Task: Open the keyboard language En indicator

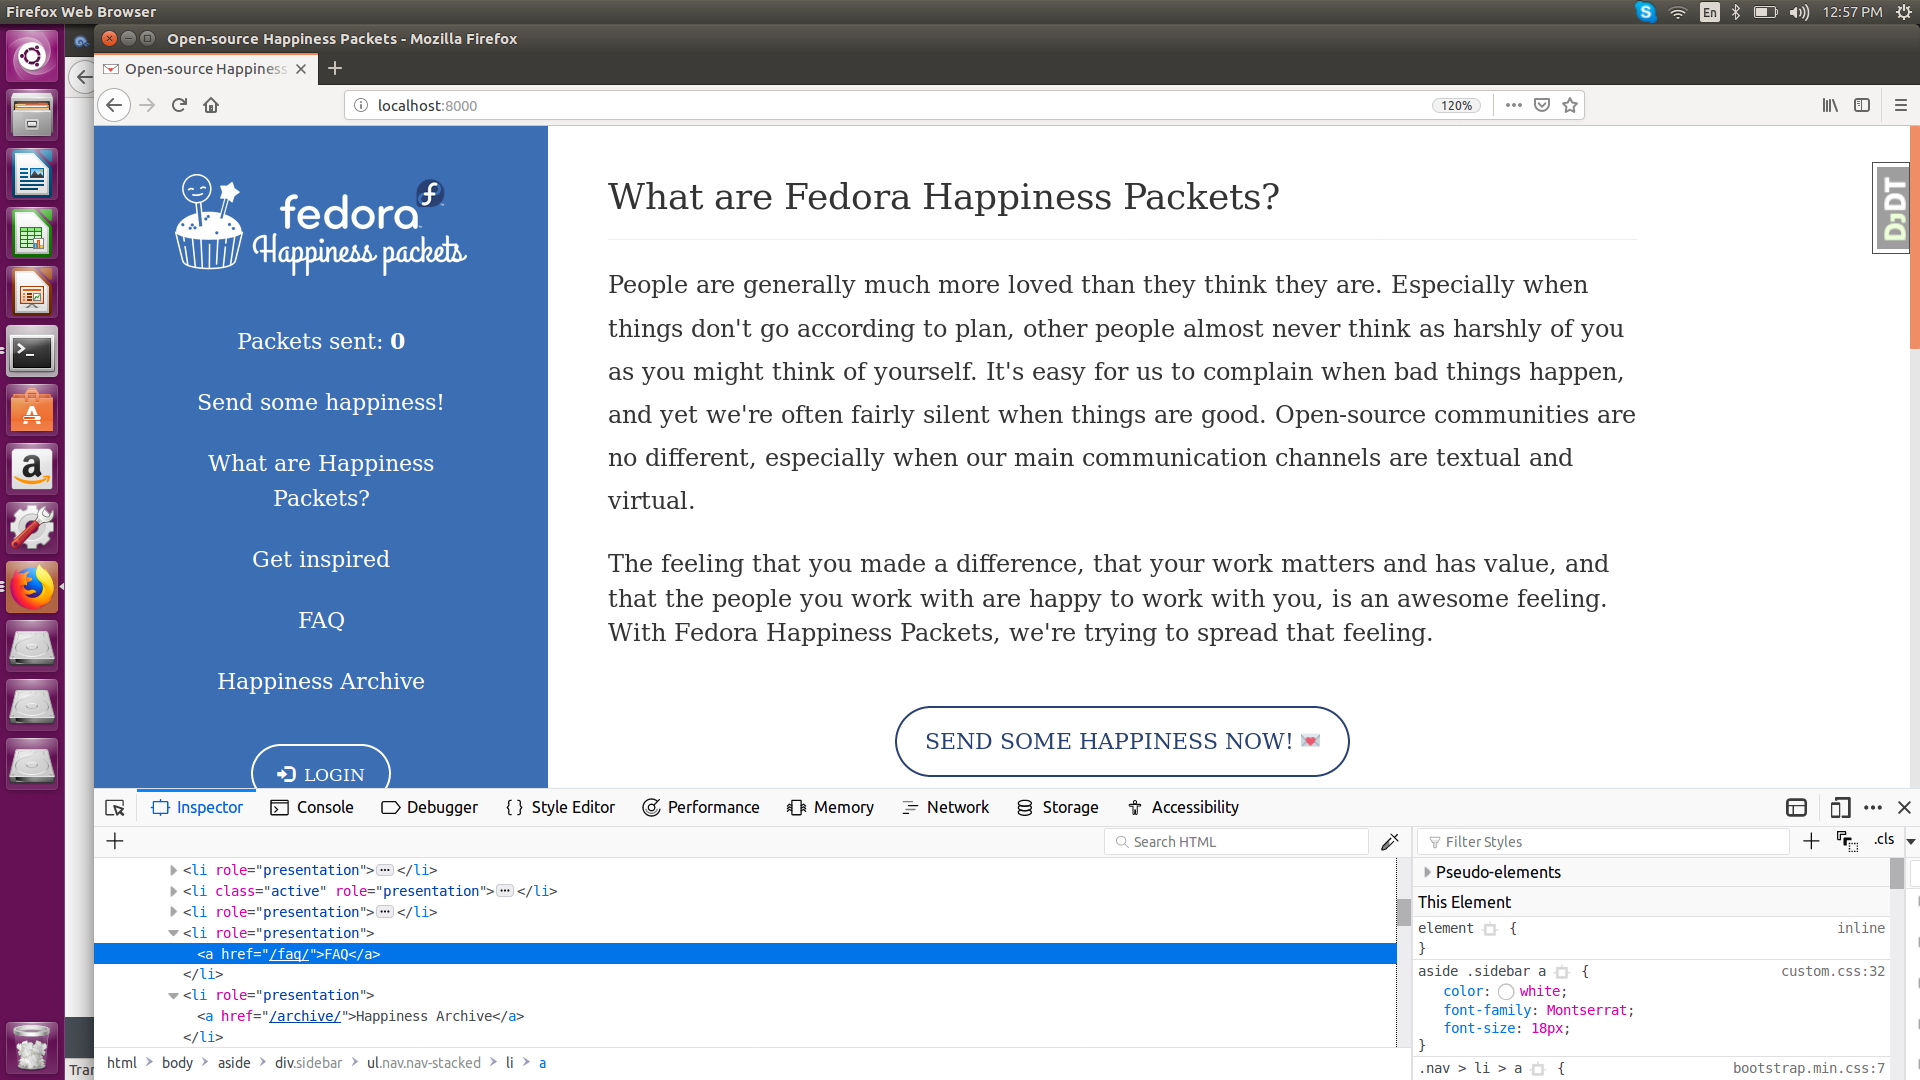Action: coord(1710,12)
